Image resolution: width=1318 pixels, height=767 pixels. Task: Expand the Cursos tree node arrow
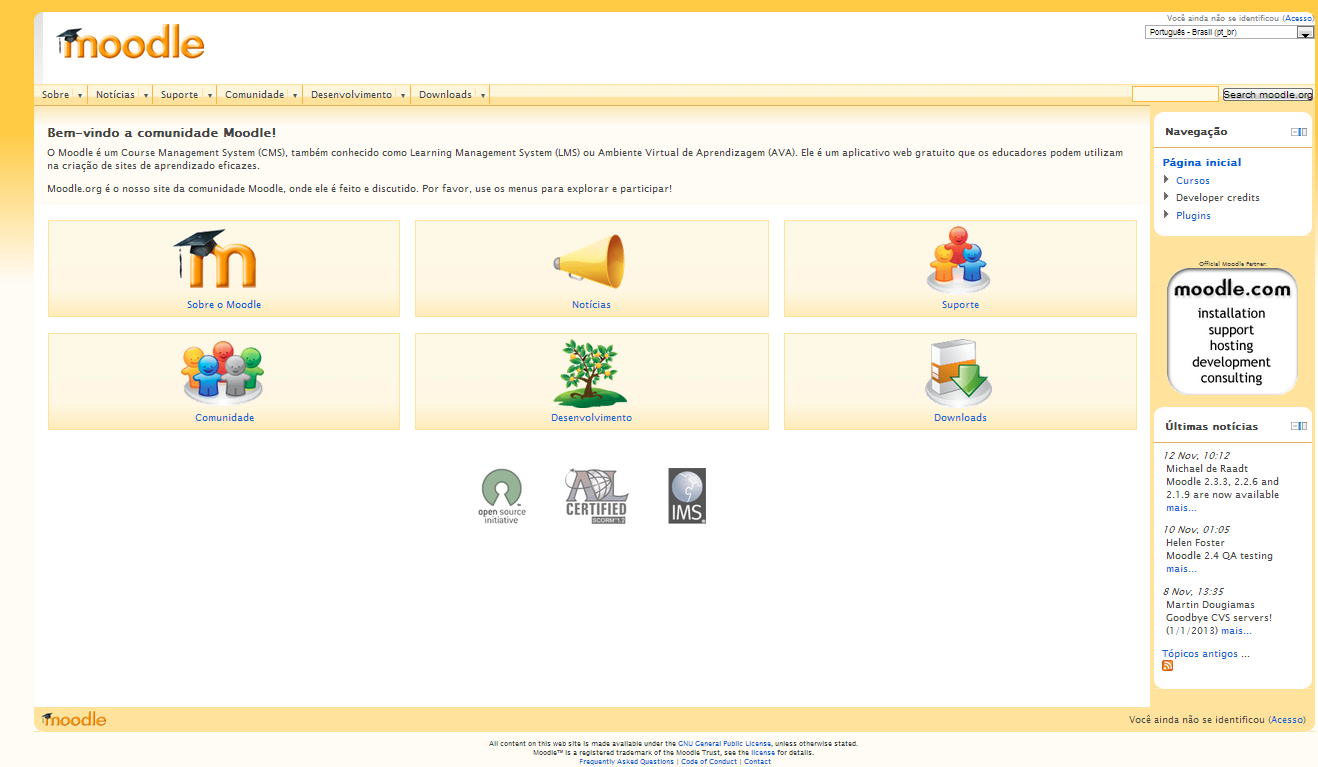pos(1166,180)
